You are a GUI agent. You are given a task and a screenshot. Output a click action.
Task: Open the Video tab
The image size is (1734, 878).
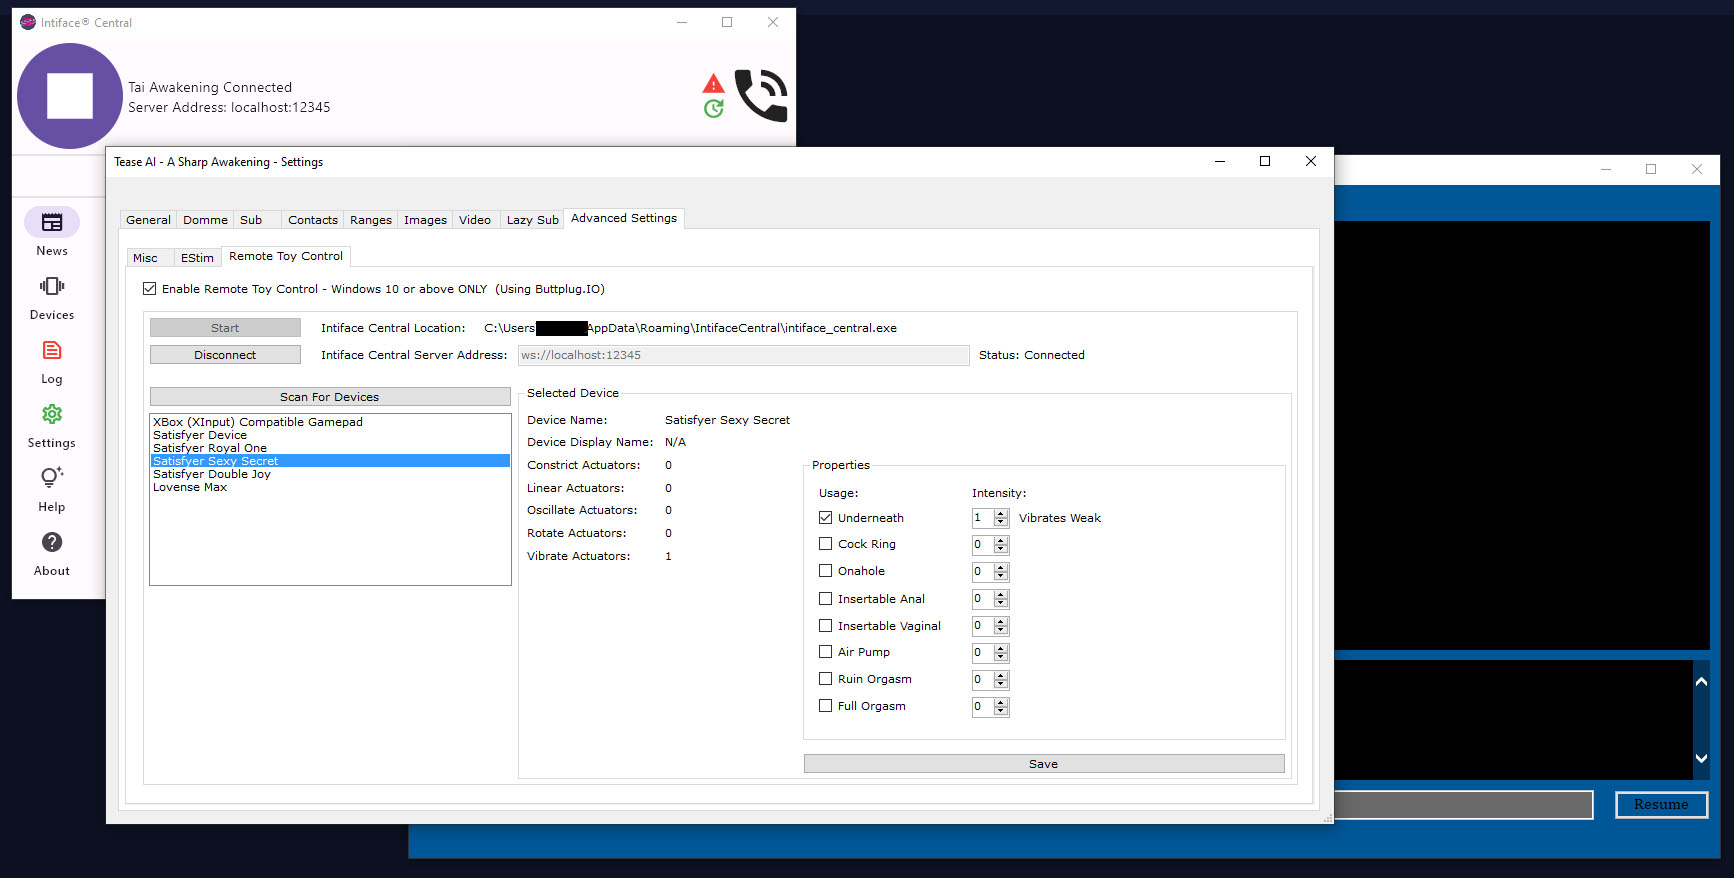(x=475, y=220)
